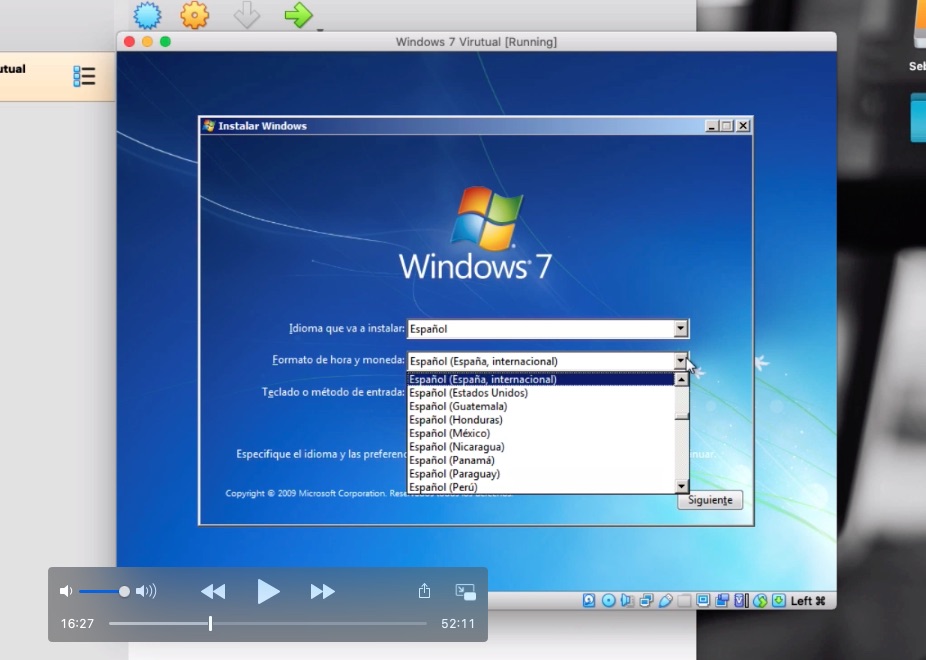Click the green Show arrow icon
Viewport: 926px width, 660px height.
click(298, 15)
